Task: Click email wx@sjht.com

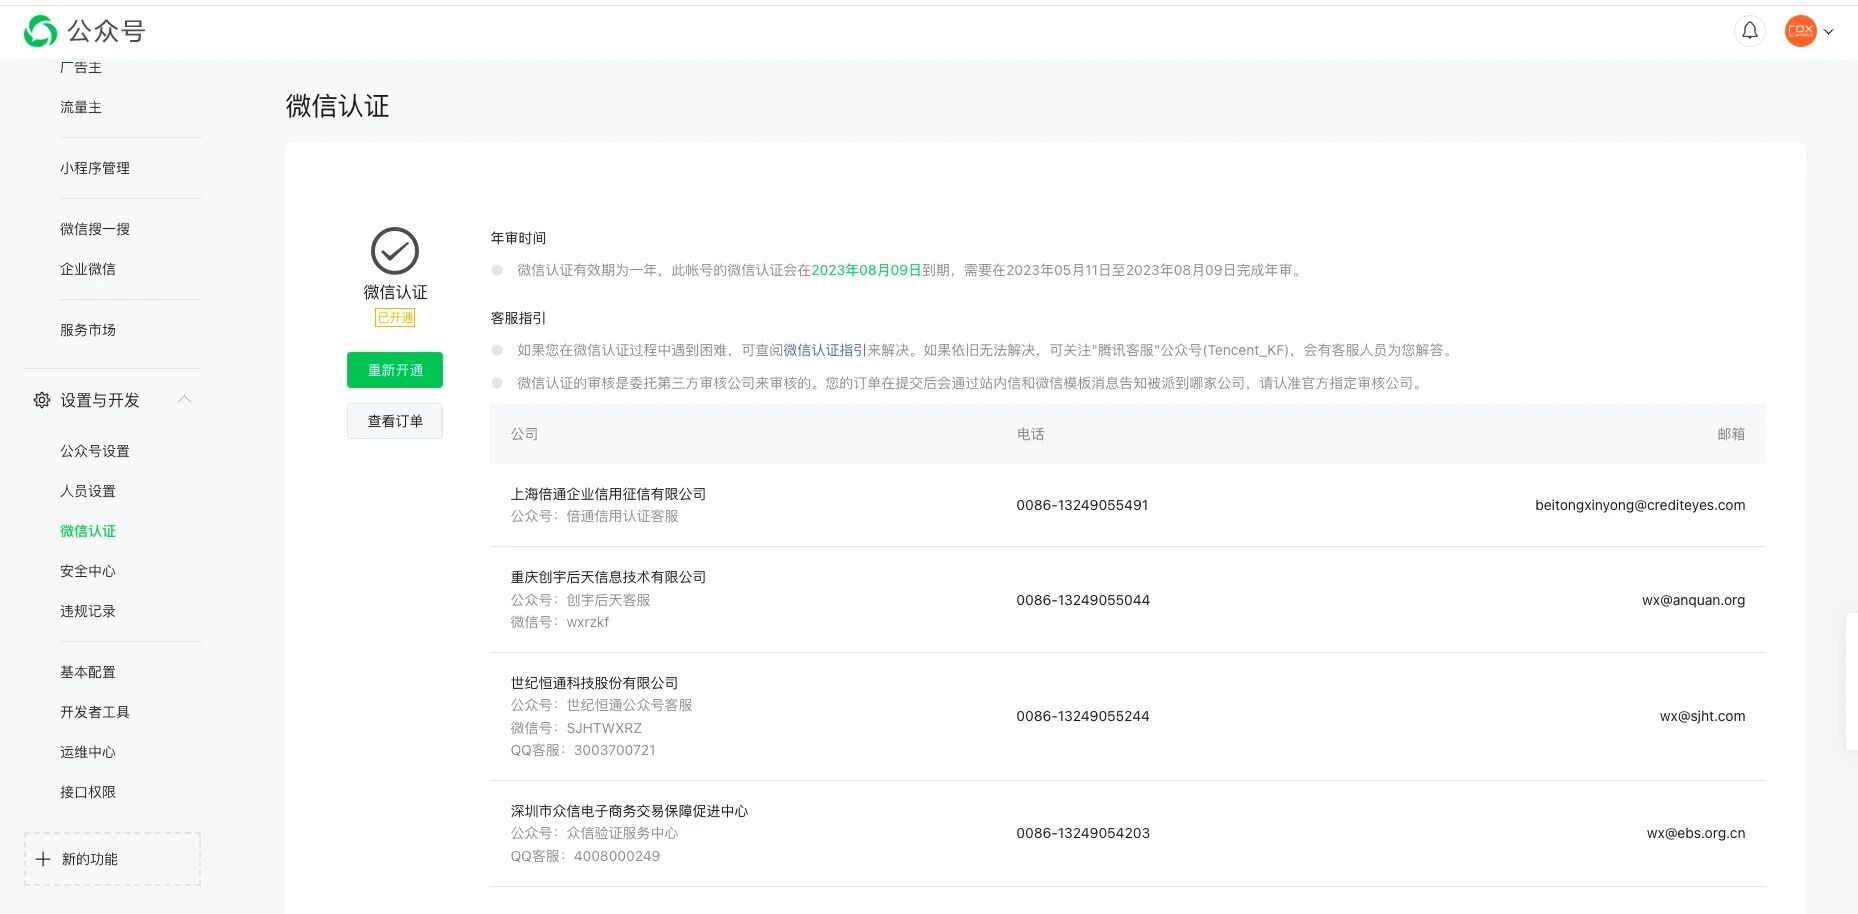Action: coord(1702,716)
